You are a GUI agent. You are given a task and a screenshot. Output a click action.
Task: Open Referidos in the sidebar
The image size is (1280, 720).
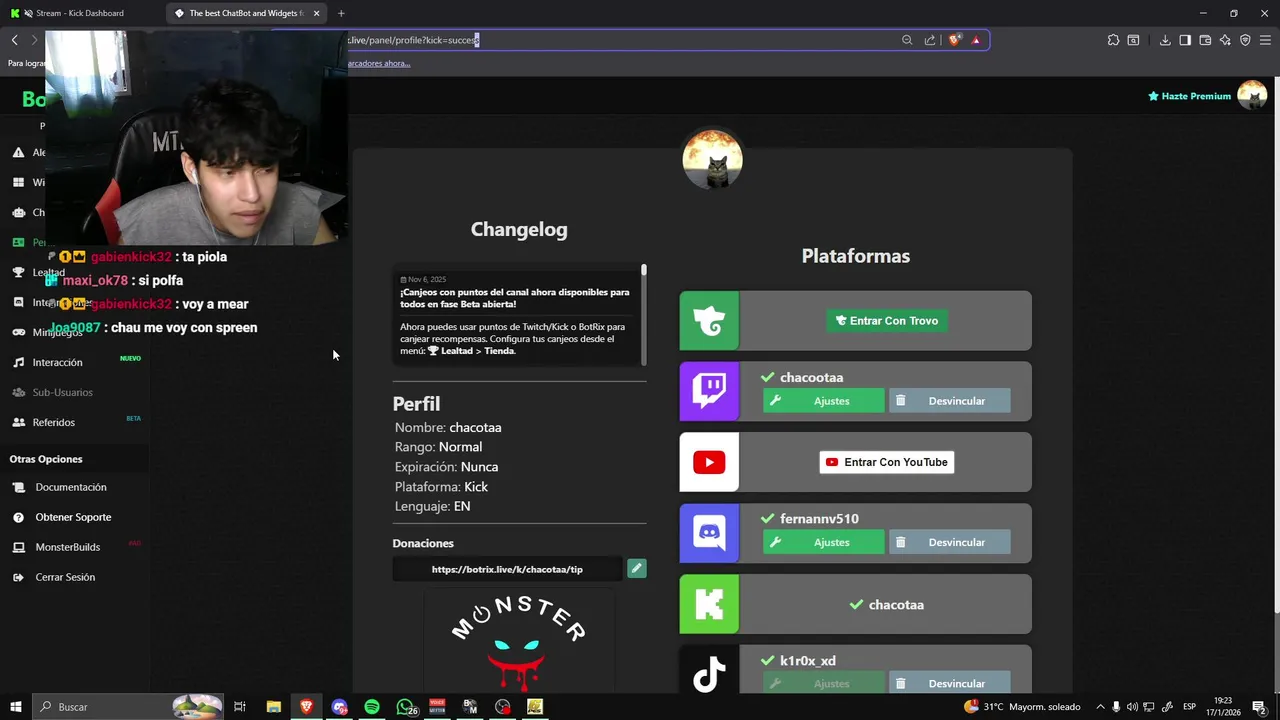coord(53,422)
